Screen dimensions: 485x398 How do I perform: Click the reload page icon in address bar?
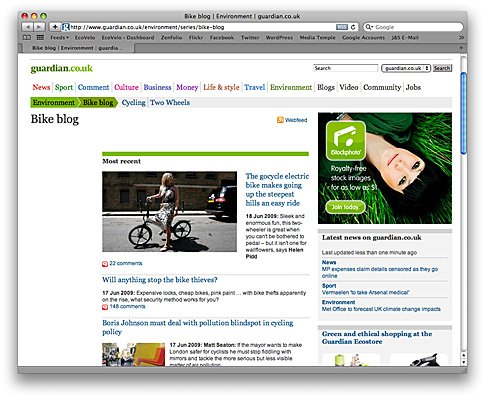(x=353, y=27)
